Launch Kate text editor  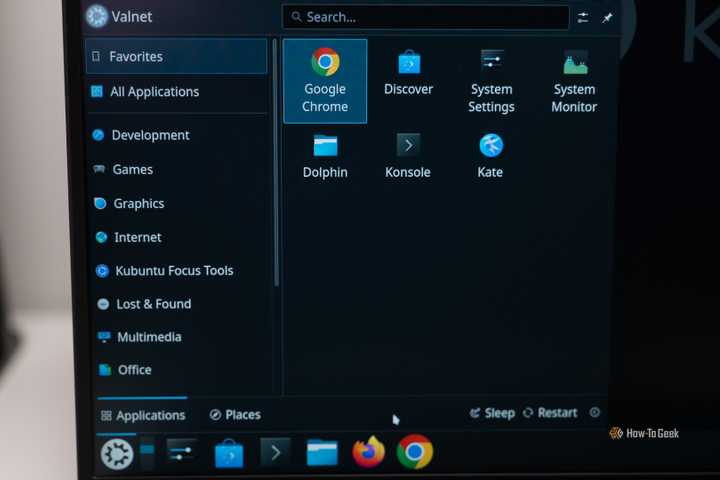(490, 156)
